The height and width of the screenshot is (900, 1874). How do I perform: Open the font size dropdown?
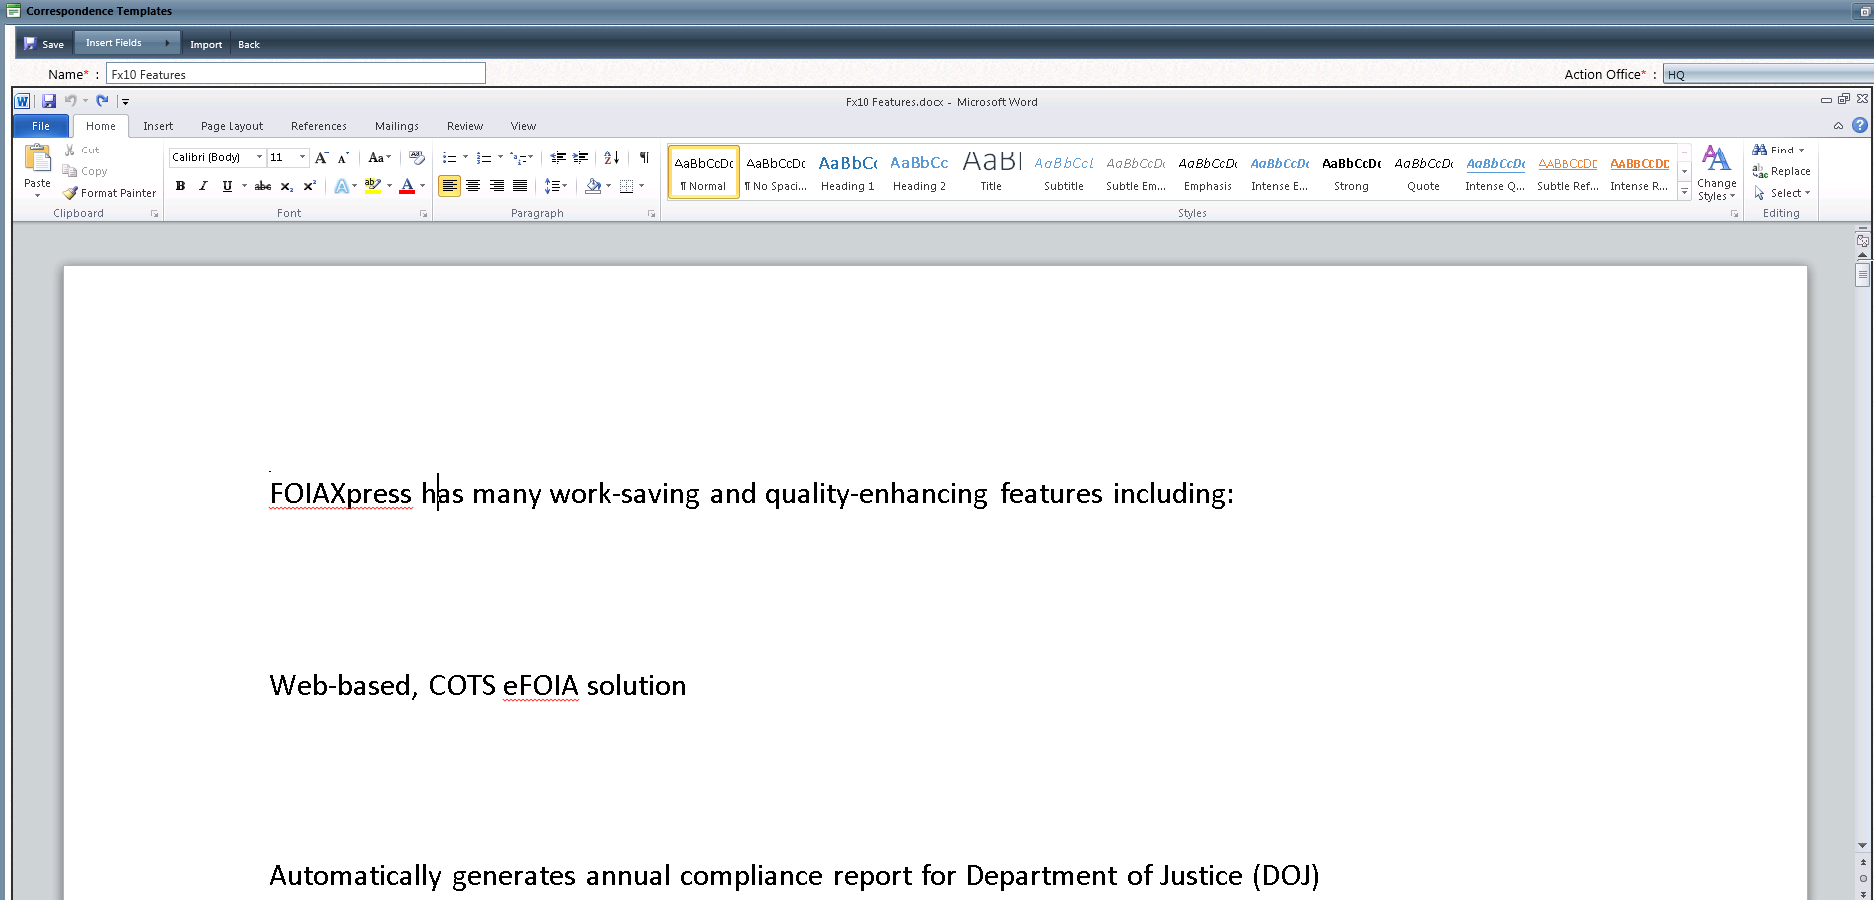[x=303, y=157]
